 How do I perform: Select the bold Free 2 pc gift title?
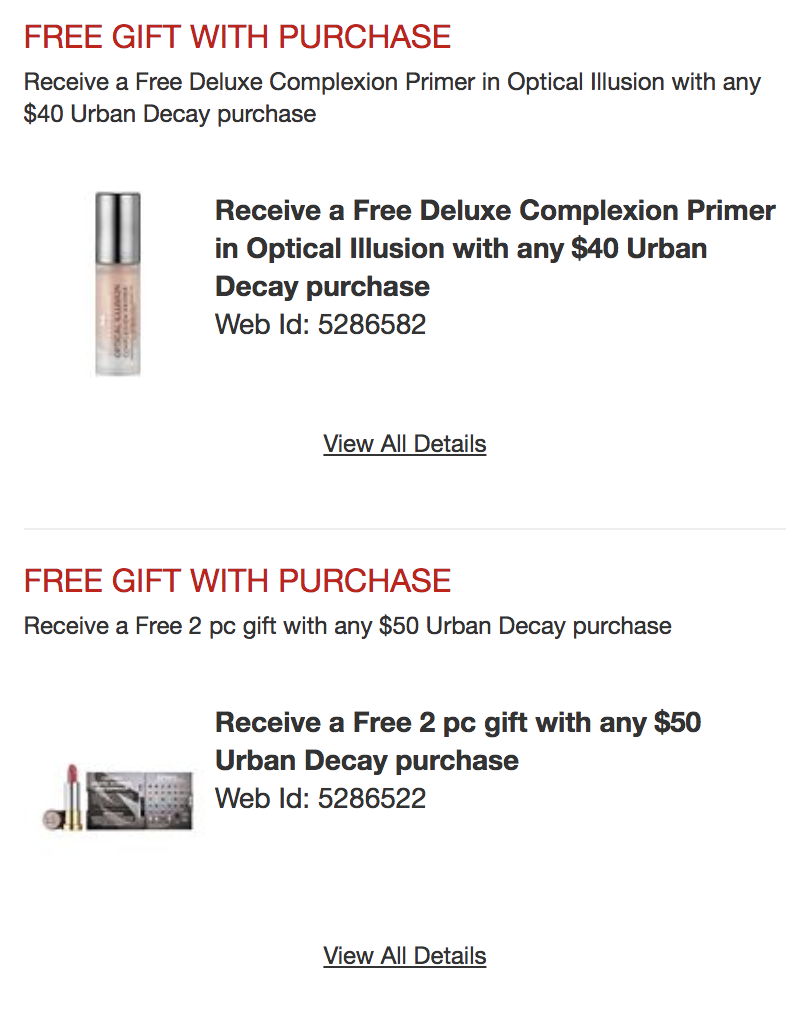point(458,741)
